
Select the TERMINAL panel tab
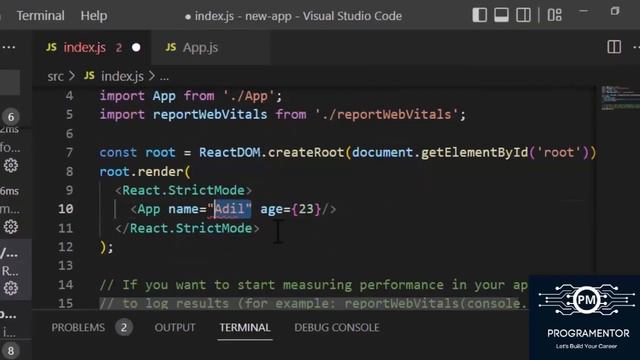245,327
